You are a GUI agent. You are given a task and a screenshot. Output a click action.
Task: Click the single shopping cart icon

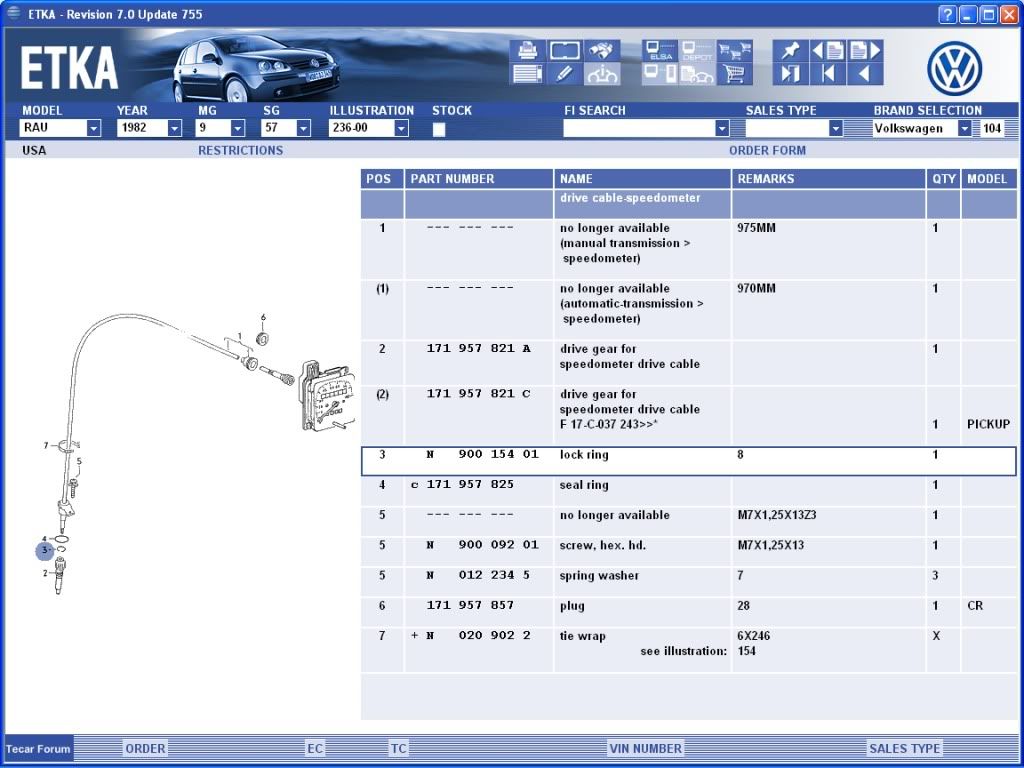pyautogui.click(x=735, y=75)
